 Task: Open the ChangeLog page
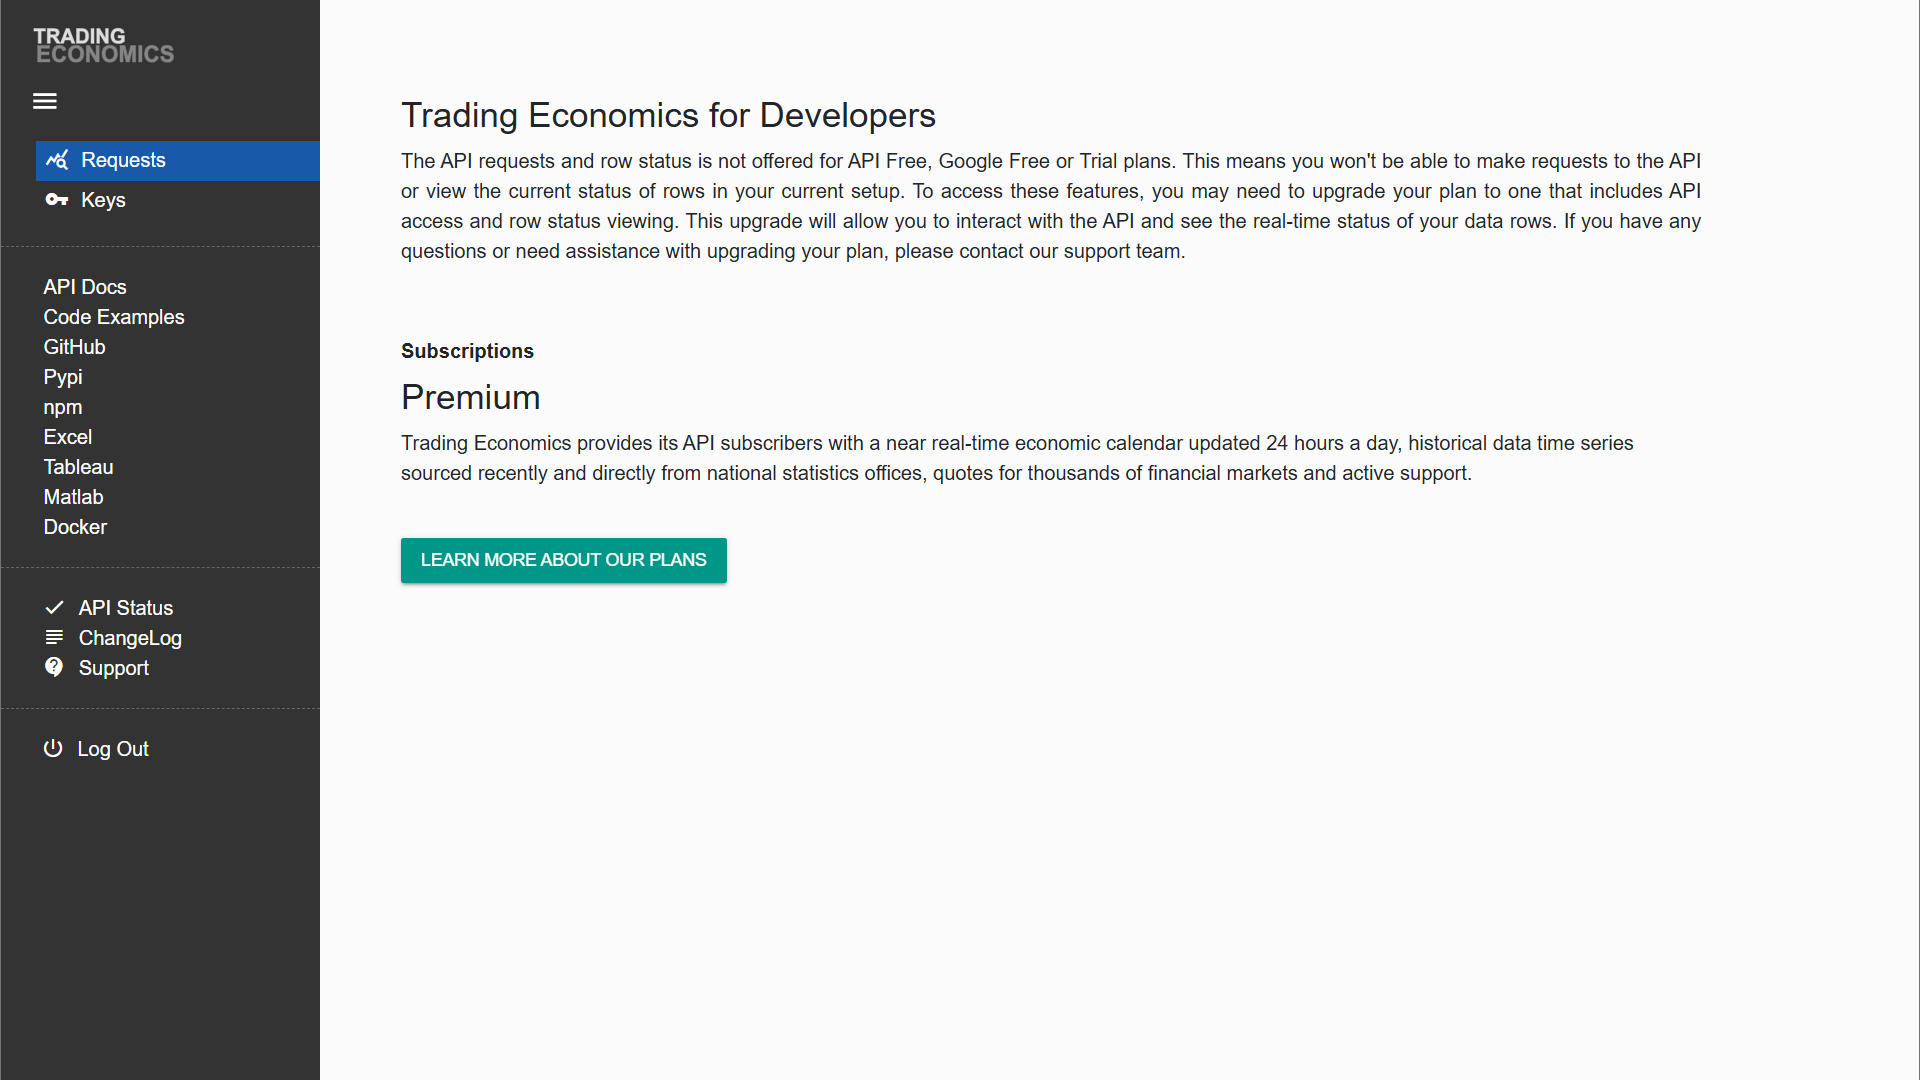130,638
